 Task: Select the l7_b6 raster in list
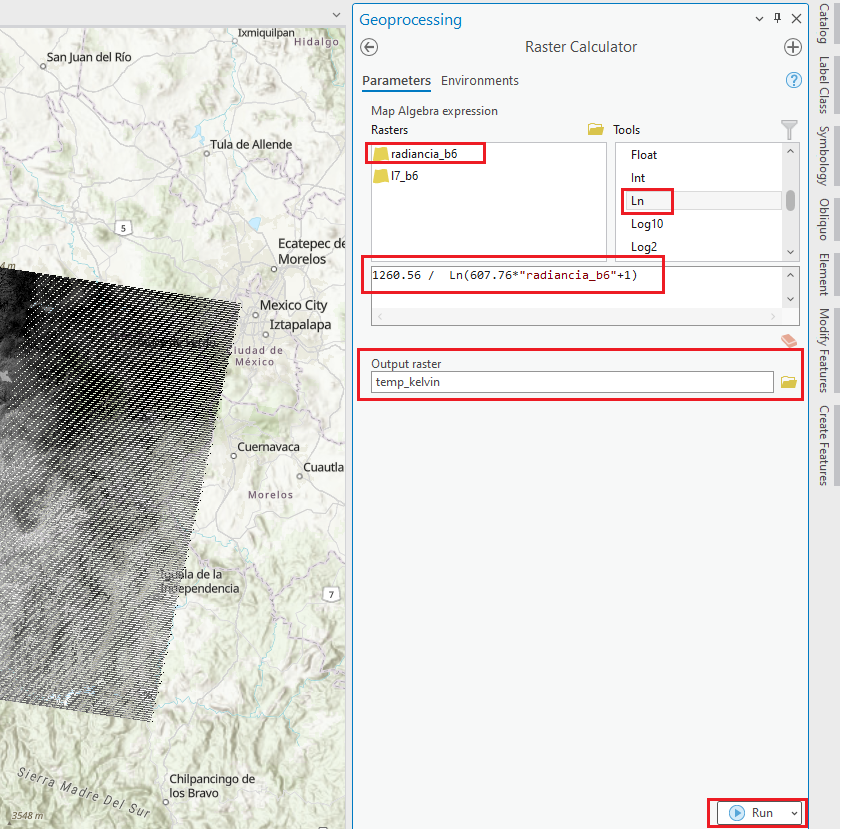[x=404, y=176]
